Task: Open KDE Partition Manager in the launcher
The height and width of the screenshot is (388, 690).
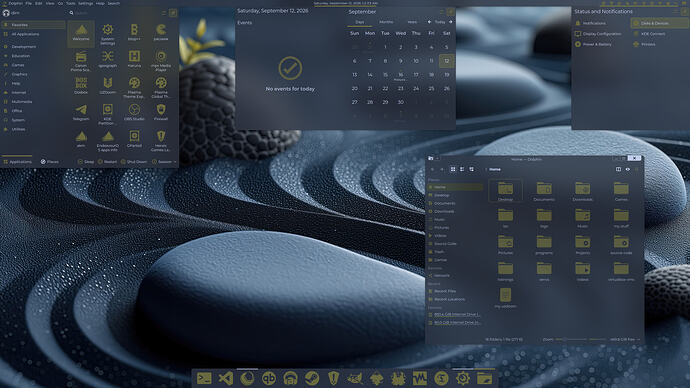Action: pos(107,113)
